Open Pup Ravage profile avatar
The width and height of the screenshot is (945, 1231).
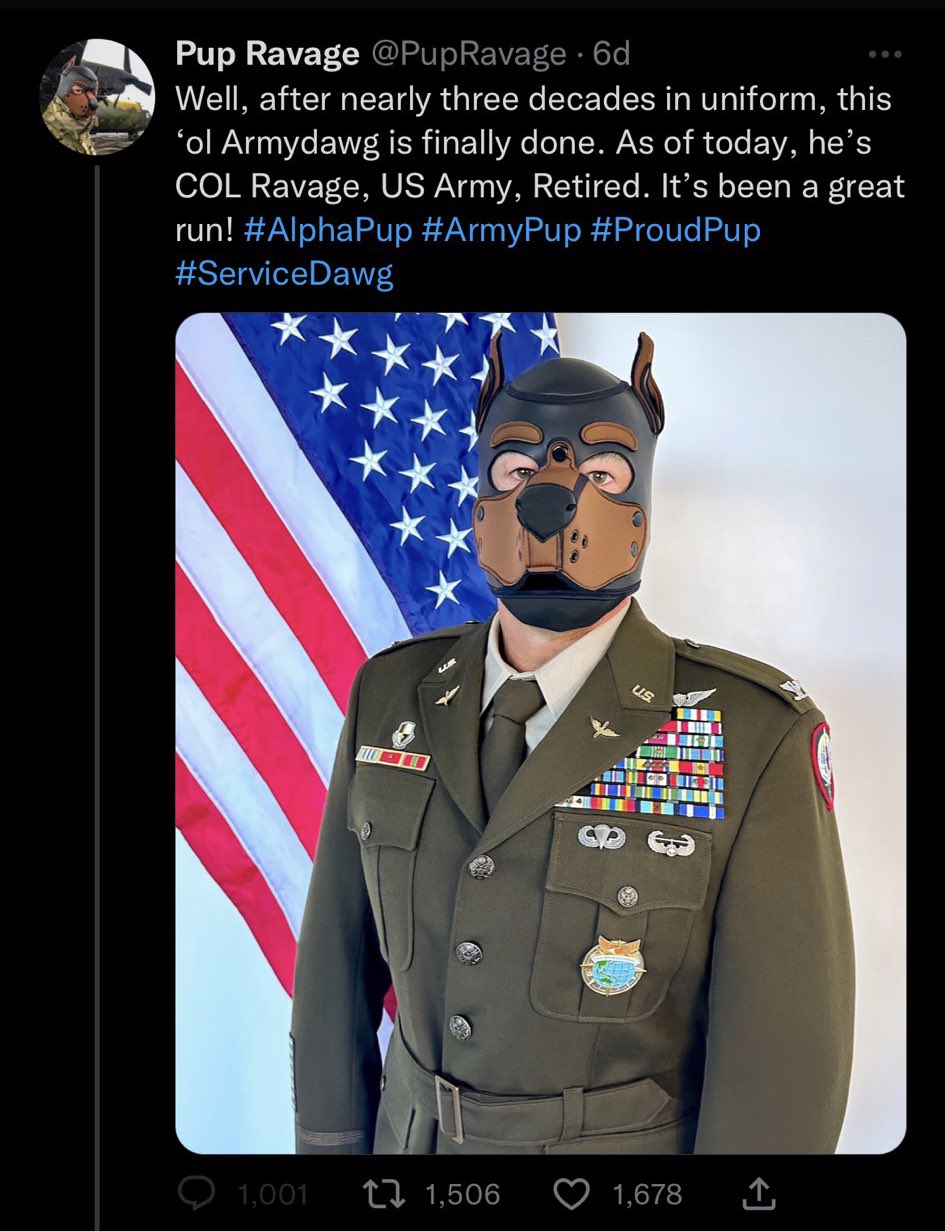97,97
